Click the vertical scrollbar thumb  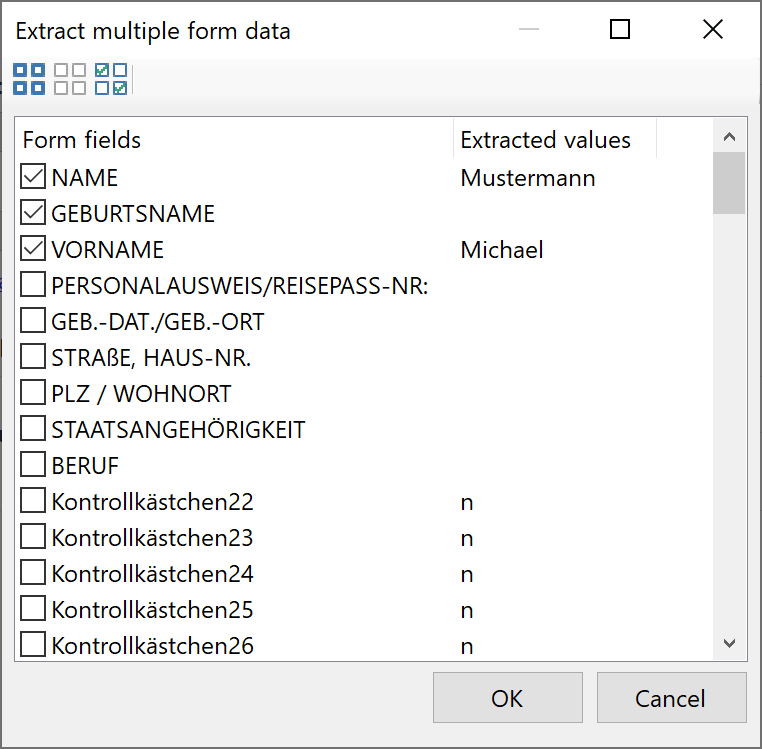pos(729,183)
